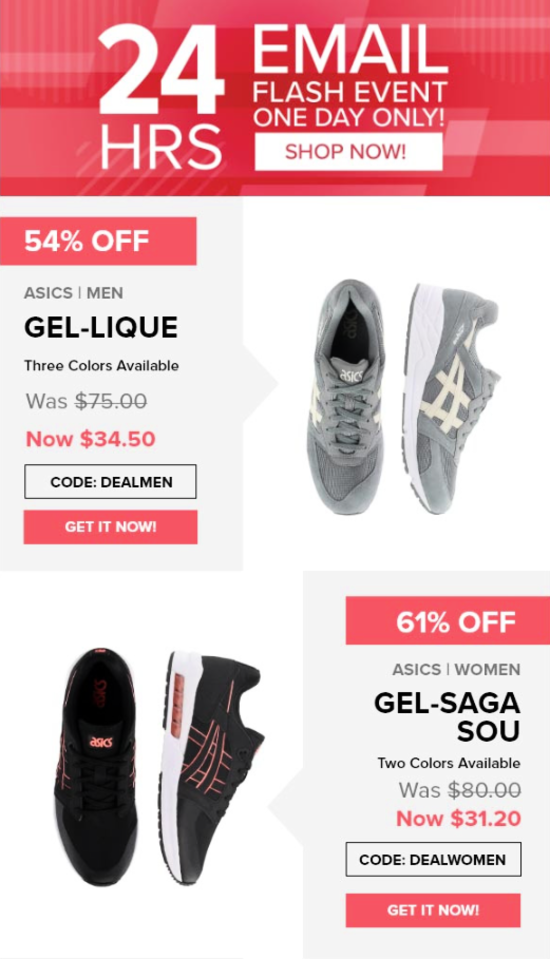
Task: Click GET IT NOW! under GEL-LIQUE
Action: click(x=111, y=527)
